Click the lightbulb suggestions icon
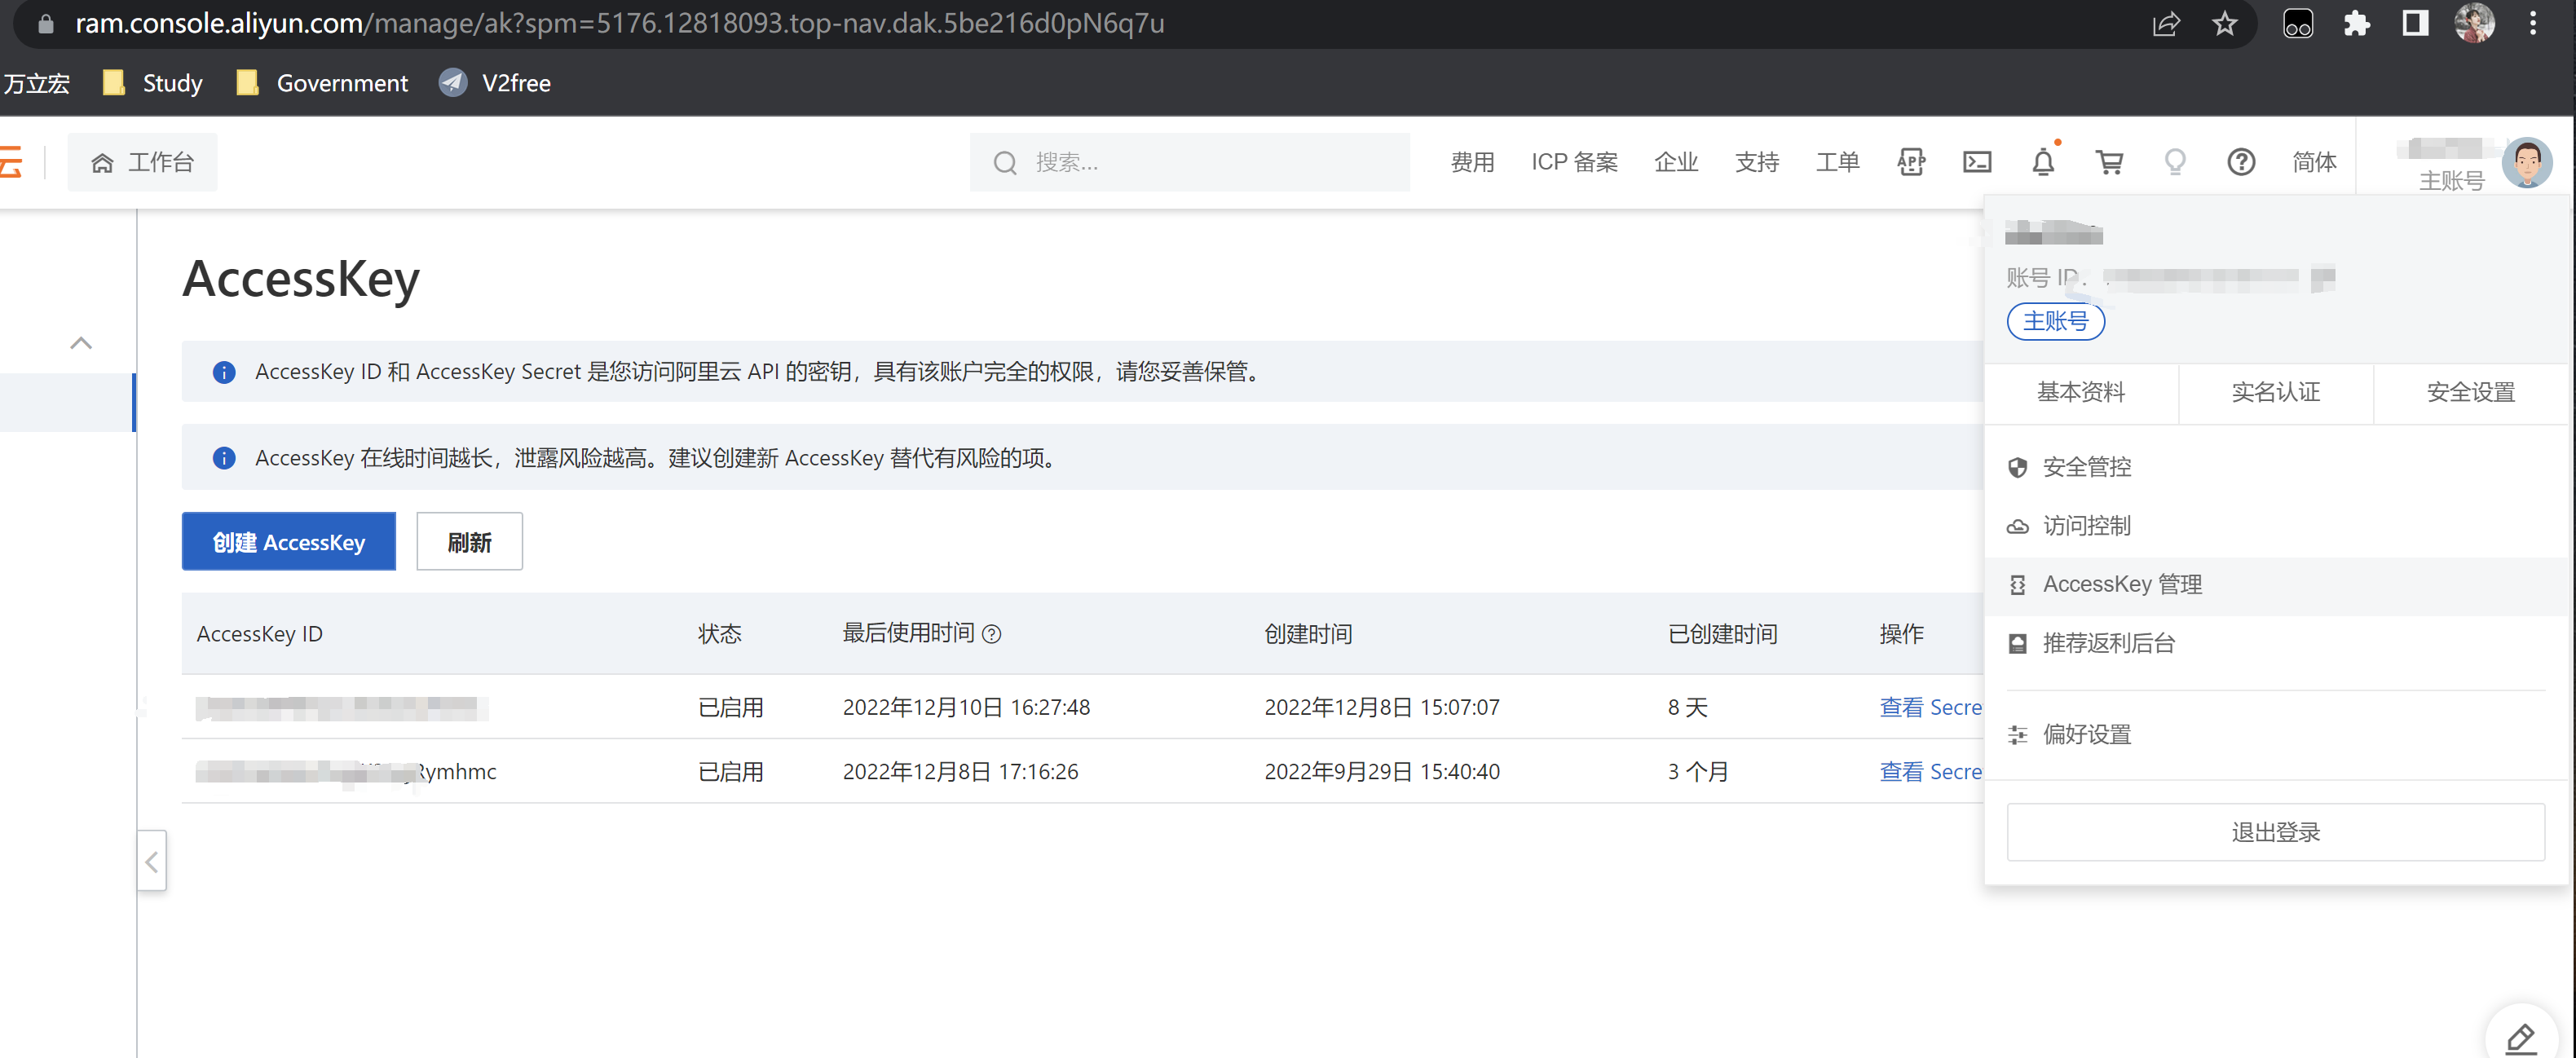Screen dimensions: 2576x1058 [x=2174, y=162]
